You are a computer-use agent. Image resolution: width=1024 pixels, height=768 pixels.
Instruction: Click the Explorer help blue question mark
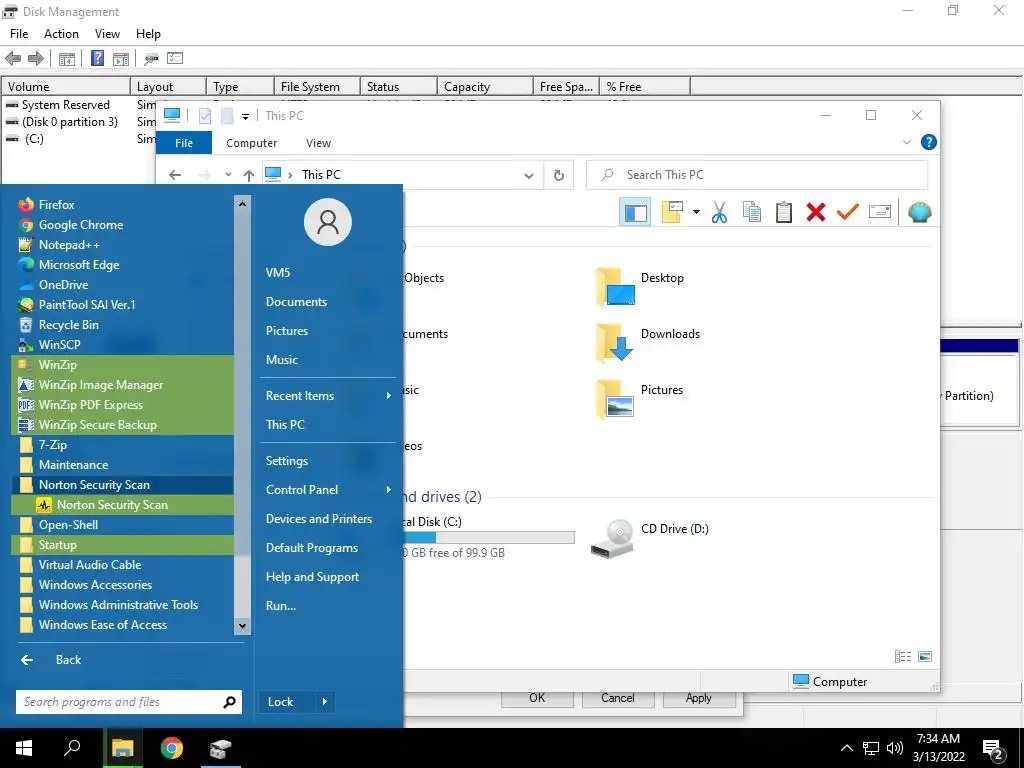pos(928,142)
